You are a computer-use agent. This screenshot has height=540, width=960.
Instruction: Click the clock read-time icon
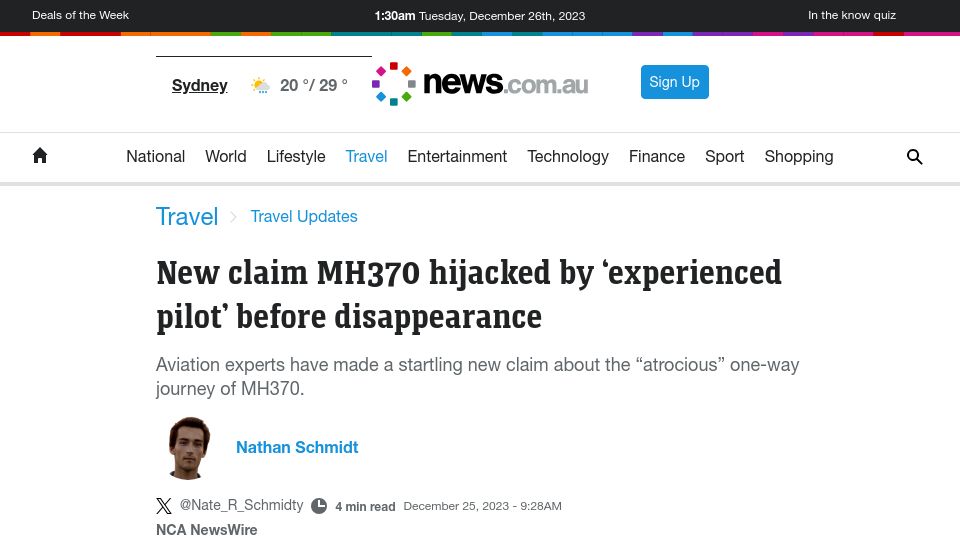click(x=319, y=506)
